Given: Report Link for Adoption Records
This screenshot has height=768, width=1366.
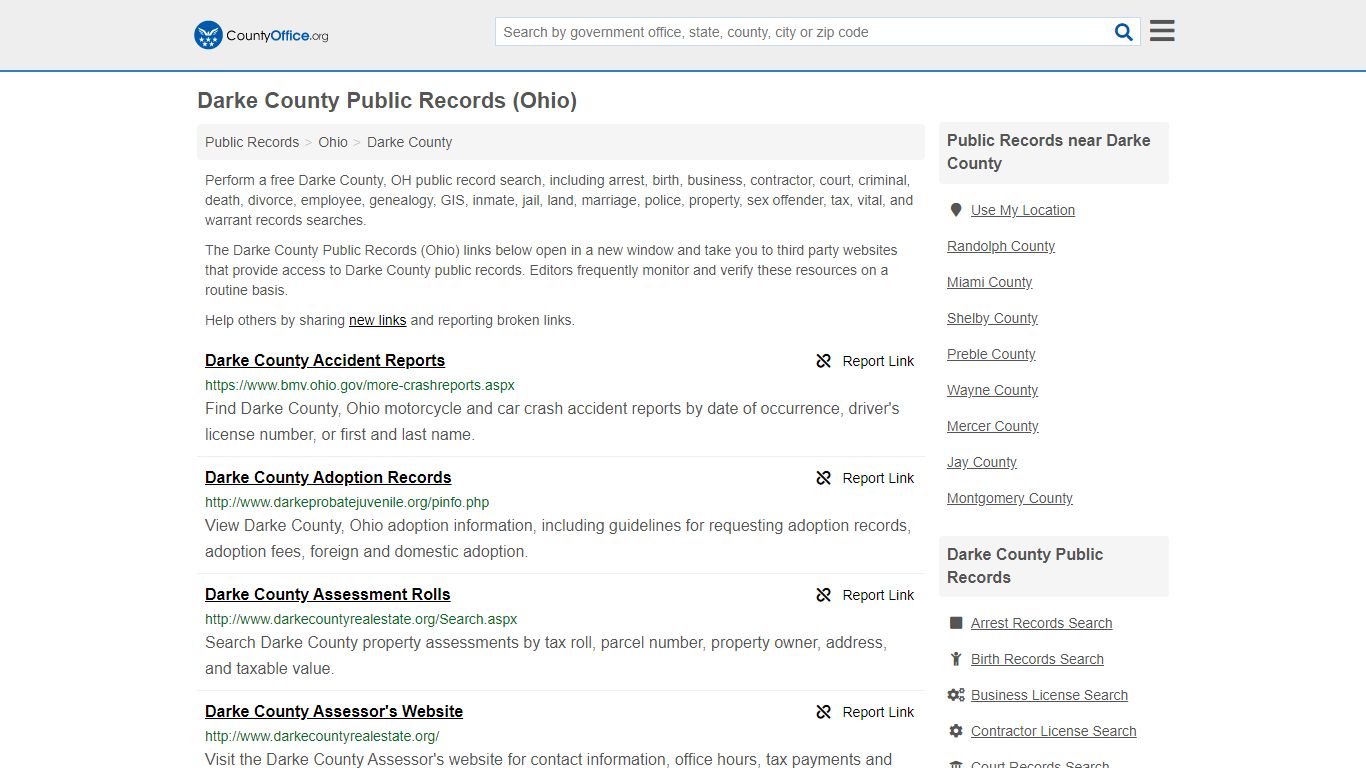Looking at the screenshot, I should pyautogui.click(x=878, y=478).
